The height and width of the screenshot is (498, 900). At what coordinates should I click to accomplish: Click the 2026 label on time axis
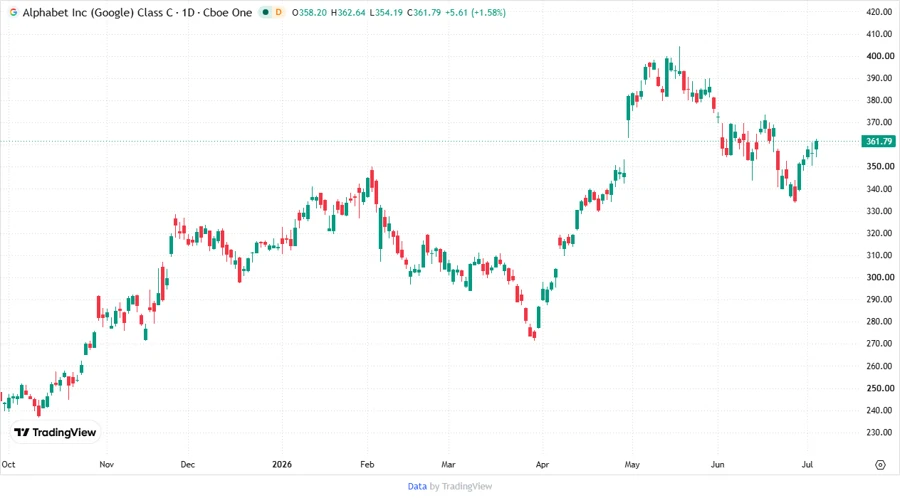point(282,464)
